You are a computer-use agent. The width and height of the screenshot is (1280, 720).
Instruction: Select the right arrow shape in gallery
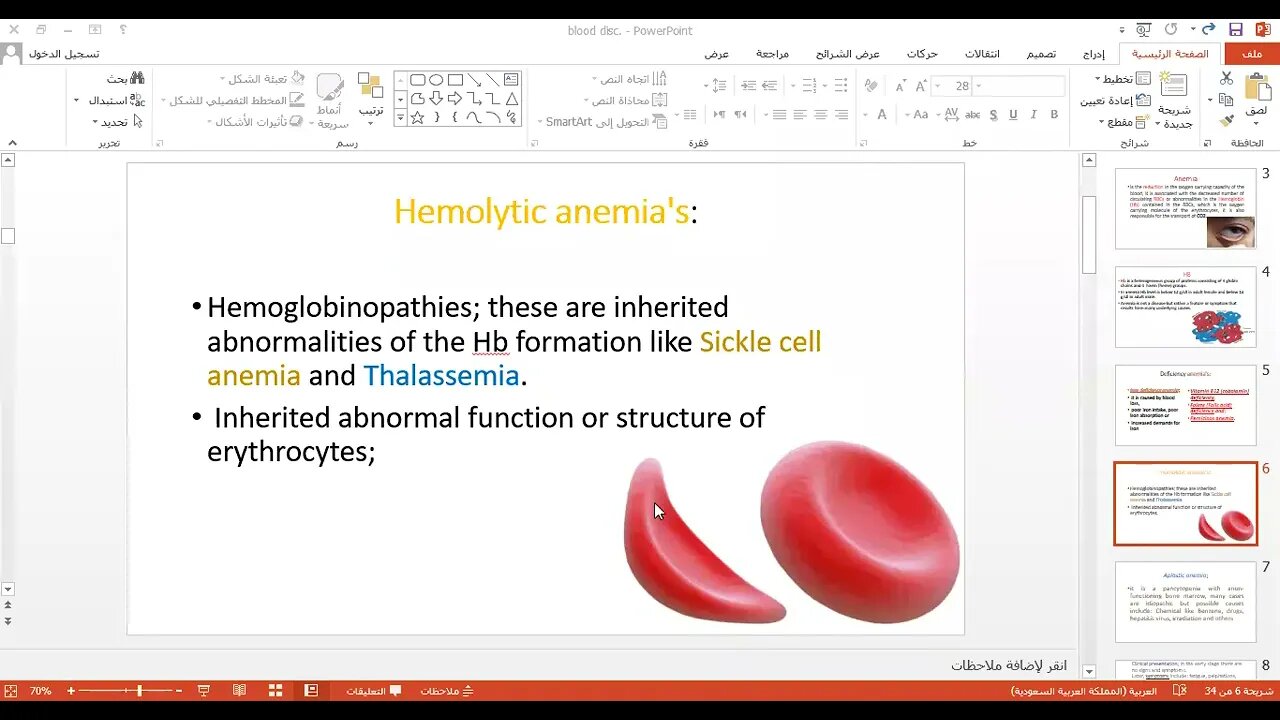pyautogui.click(x=455, y=98)
